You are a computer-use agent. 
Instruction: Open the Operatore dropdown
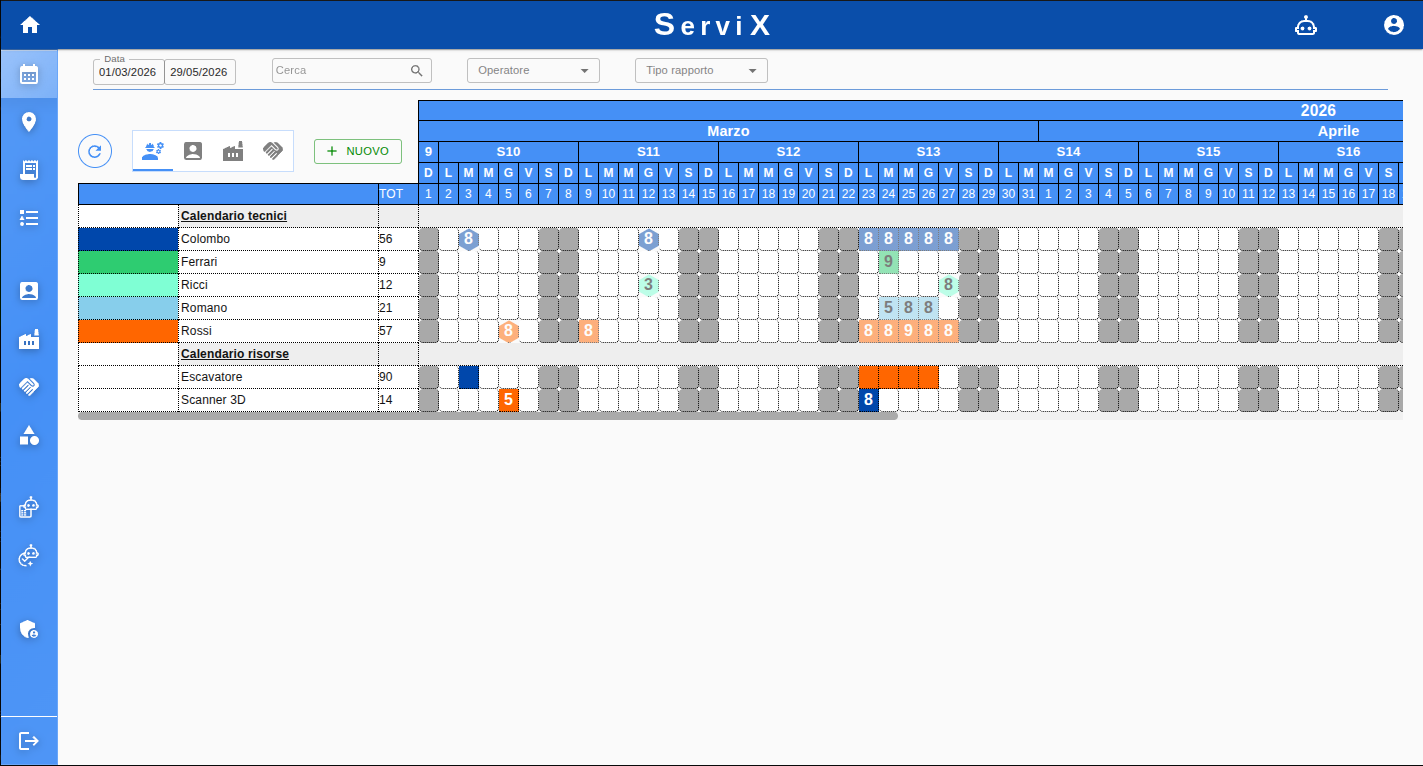point(533,71)
